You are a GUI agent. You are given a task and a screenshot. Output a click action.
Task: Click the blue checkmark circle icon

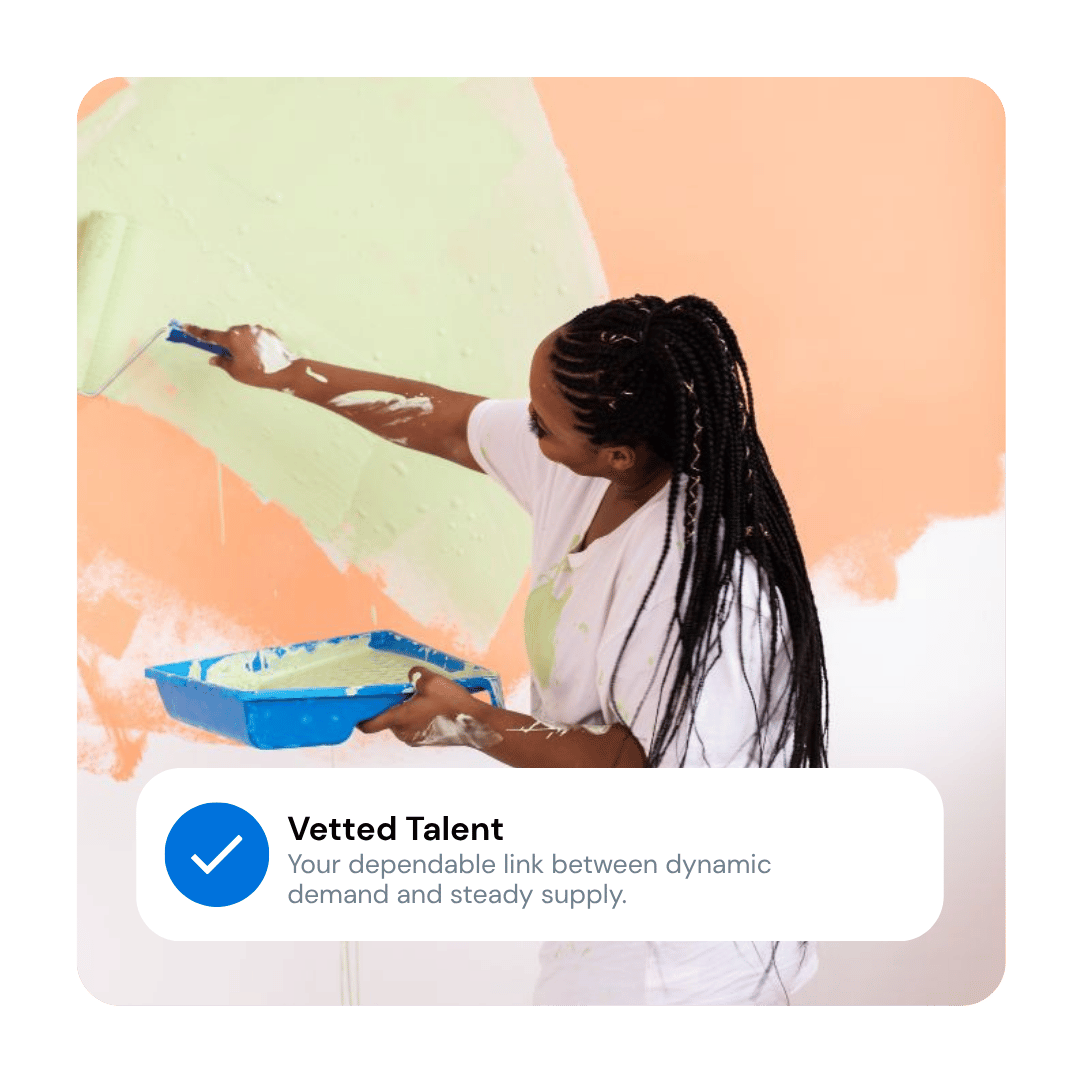217,854
